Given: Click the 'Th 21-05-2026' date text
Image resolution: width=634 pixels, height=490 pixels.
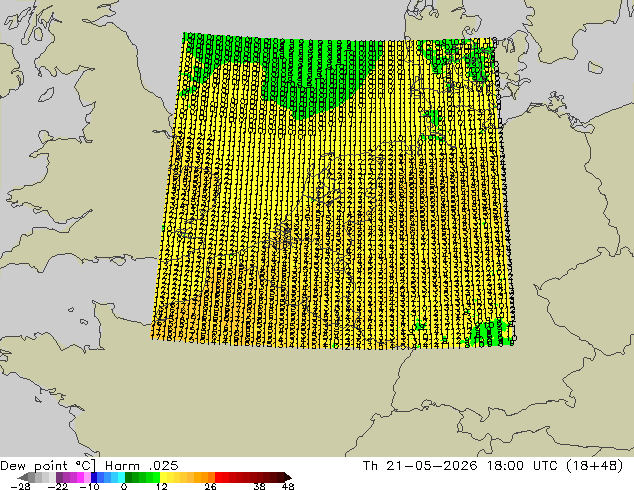Looking at the screenshot, I should (x=420, y=466).
